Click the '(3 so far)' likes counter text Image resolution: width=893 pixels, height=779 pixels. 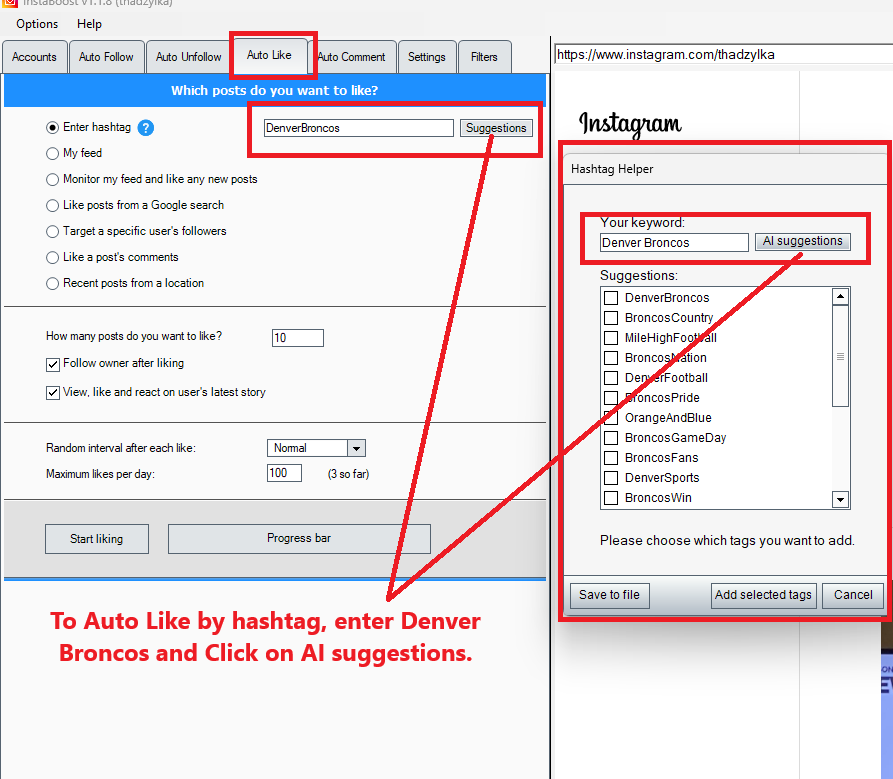tap(349, 474)
